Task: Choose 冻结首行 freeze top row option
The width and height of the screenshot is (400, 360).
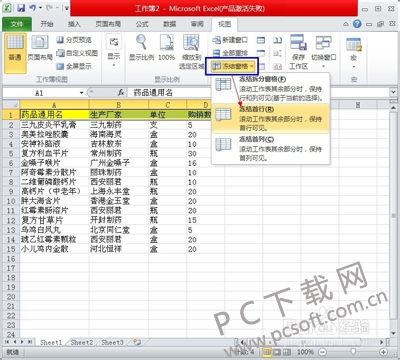Action: pyautogui.click(x=270, y=118)
